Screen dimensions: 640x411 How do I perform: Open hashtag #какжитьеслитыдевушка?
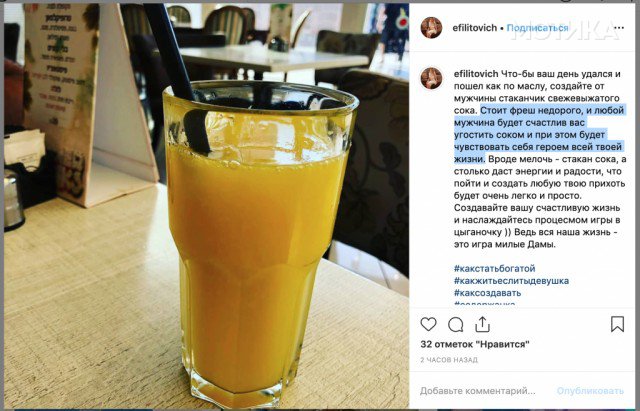click(511, 281)
